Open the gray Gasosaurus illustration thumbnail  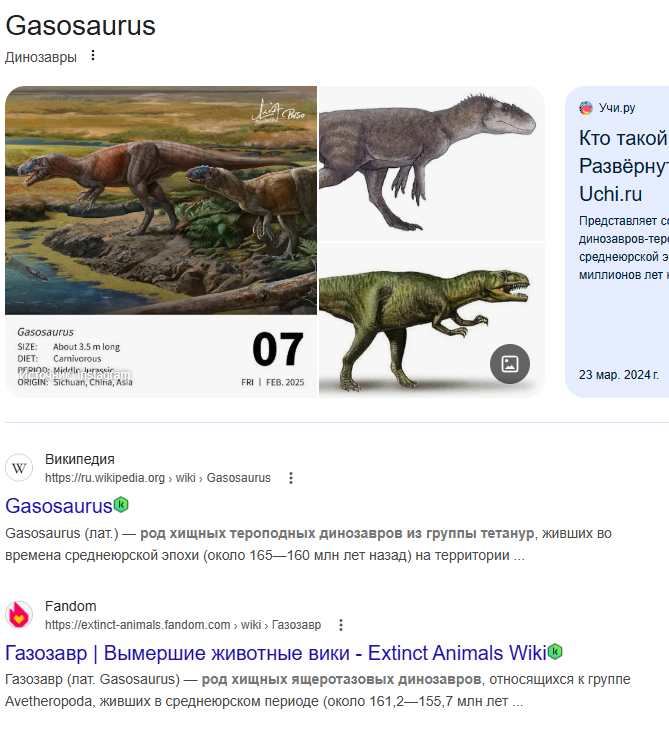[432, 163]
